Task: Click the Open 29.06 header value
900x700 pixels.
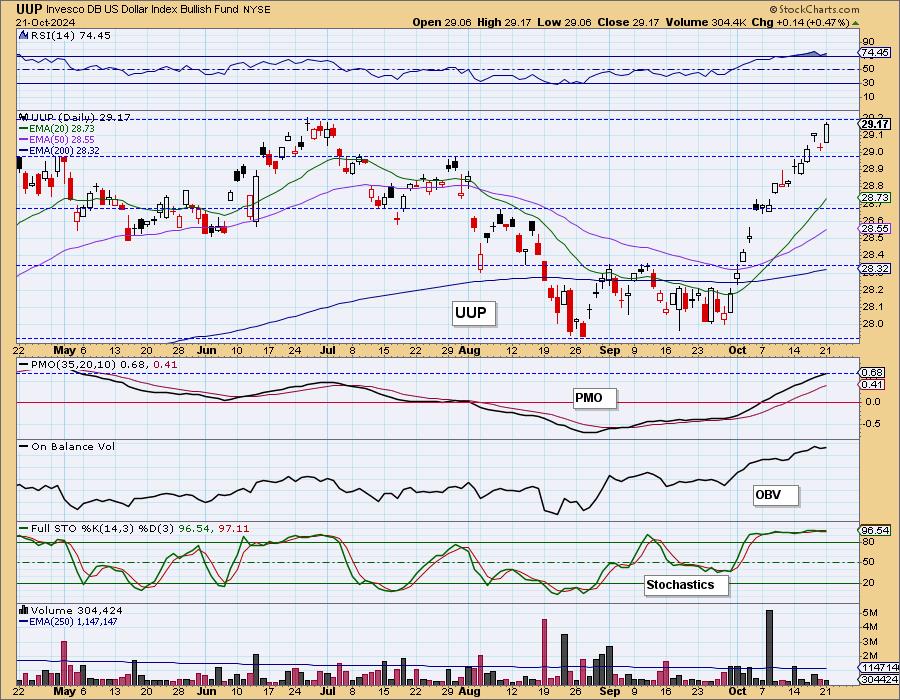Action: click(x=442, y=22)
